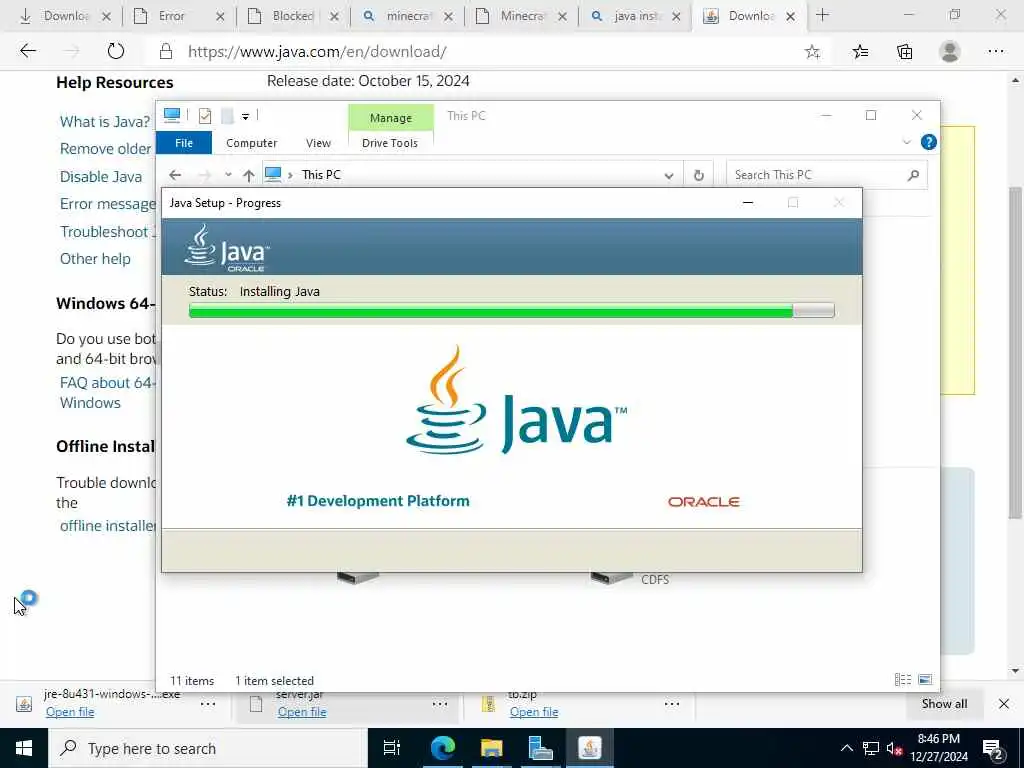1024x768 pixels.
Task: Open options for server.jar download
Action: 440,704
